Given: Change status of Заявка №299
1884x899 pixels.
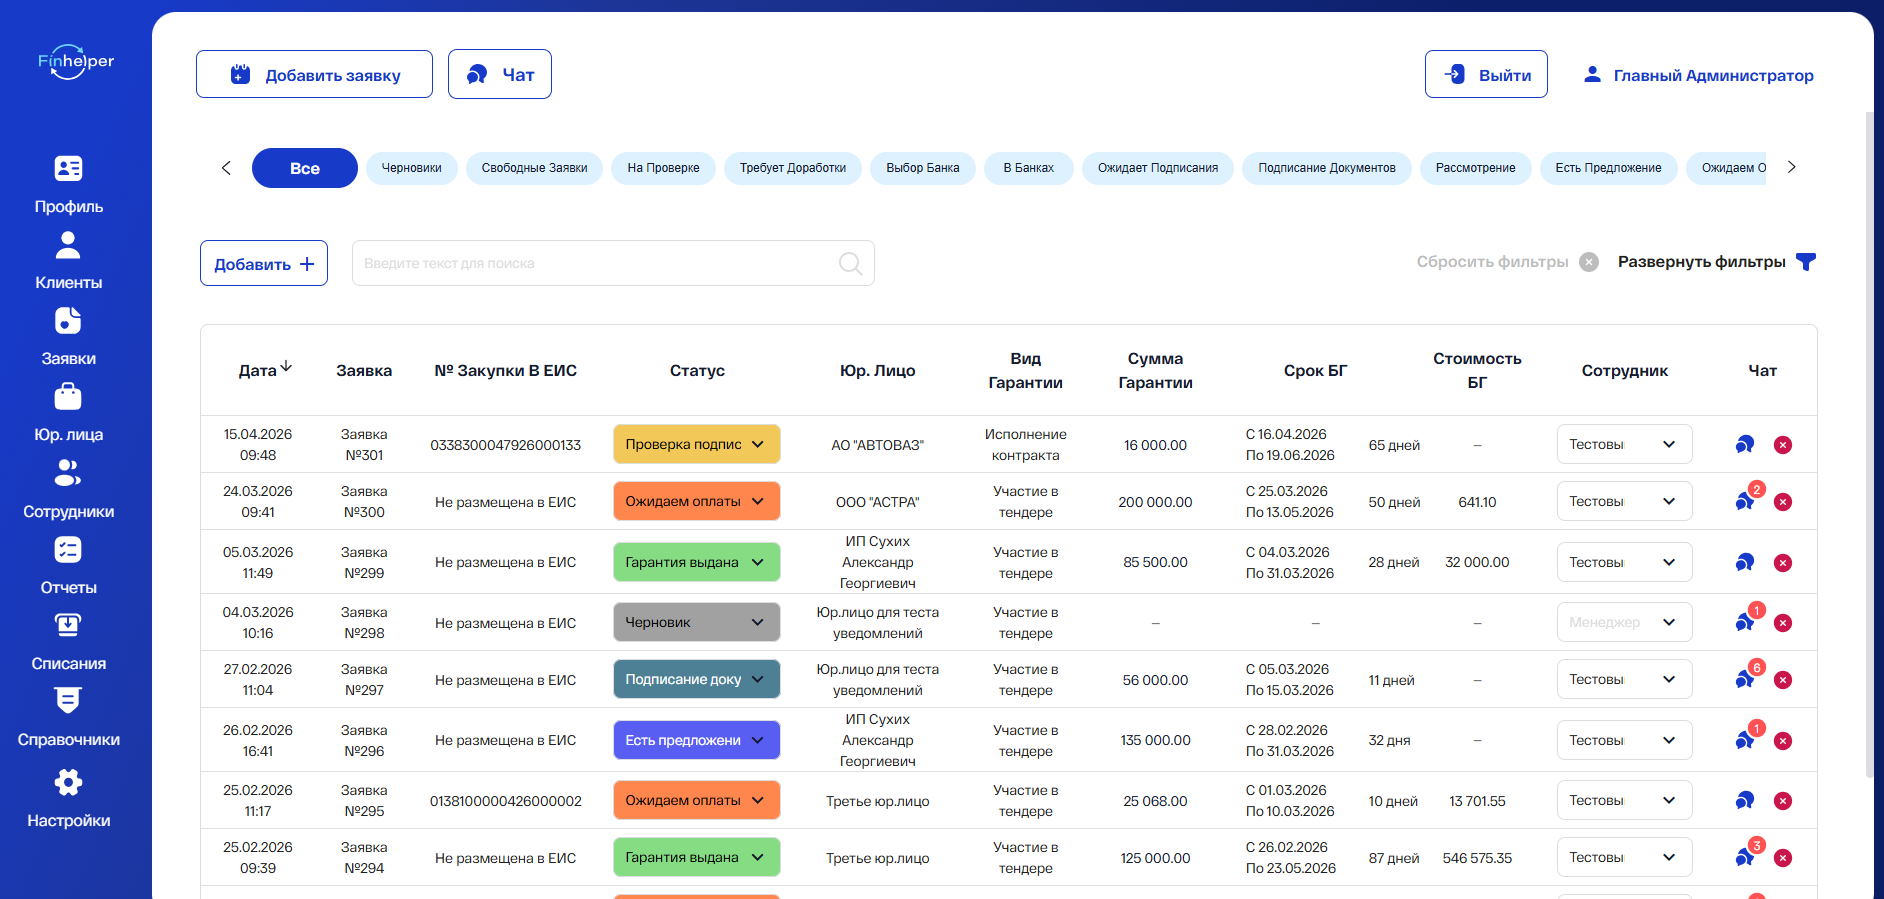Looking at the screenshot, I should pos(696,562).
